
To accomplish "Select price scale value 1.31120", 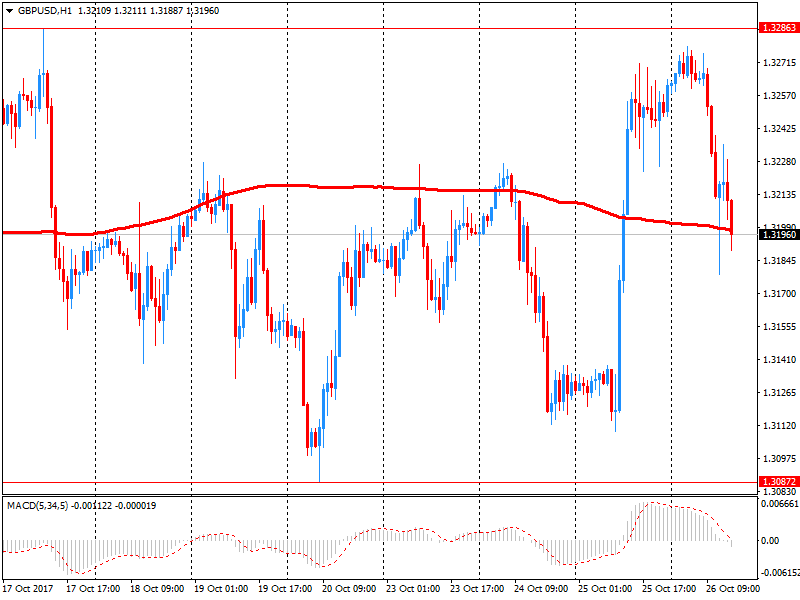I will pos(779,426).
